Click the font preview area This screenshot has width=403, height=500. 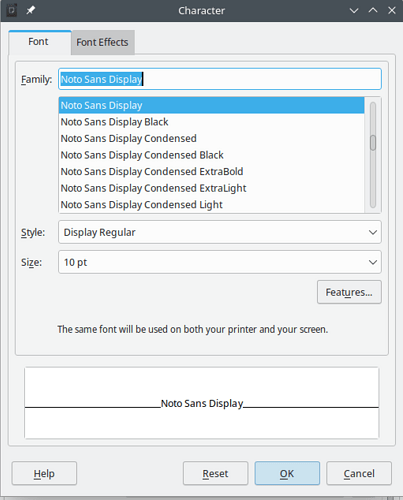coord(202,403)
